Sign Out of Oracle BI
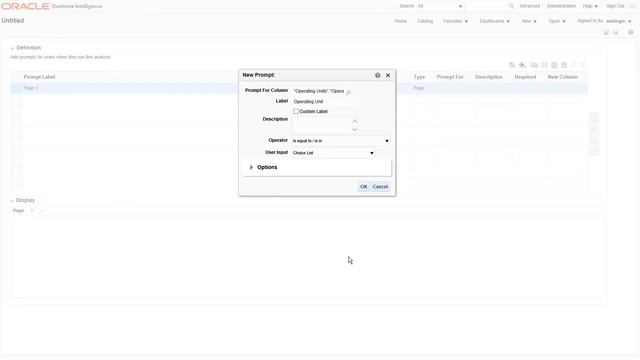 [x=615, y=6]
